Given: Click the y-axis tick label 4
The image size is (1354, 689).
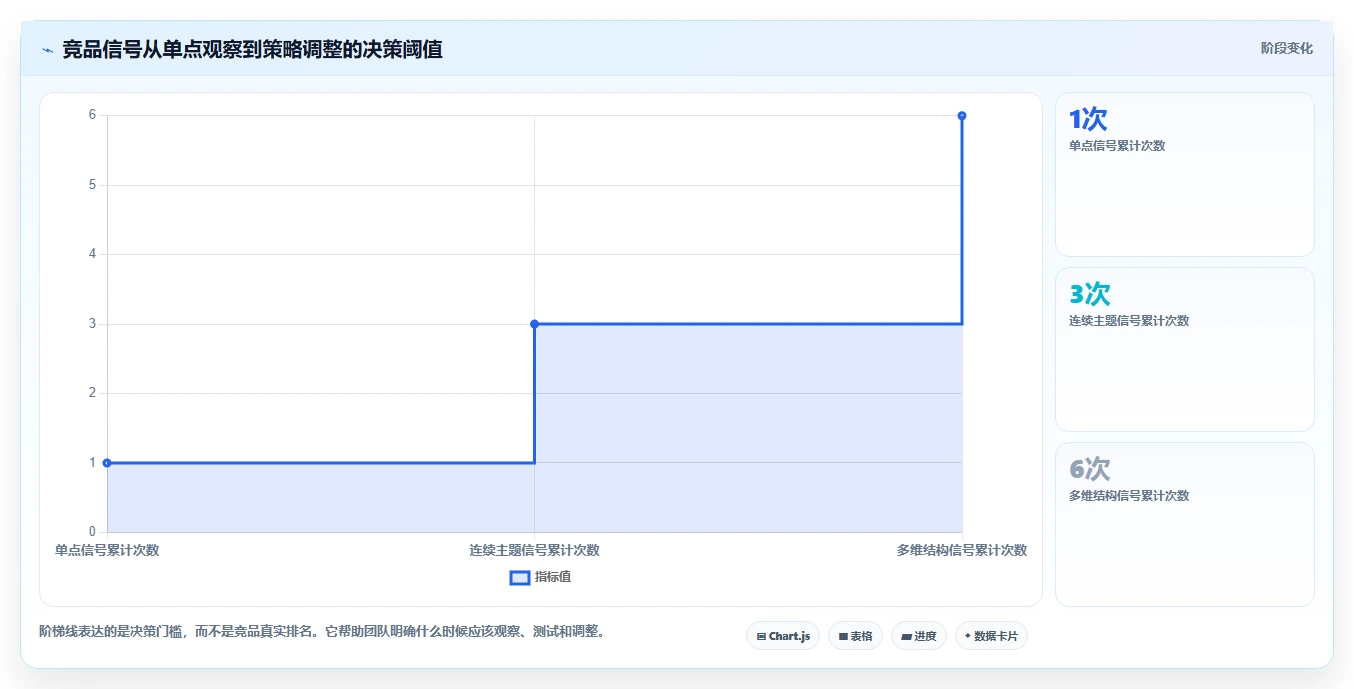Looking at the screenshot, I should coord(92,254).
